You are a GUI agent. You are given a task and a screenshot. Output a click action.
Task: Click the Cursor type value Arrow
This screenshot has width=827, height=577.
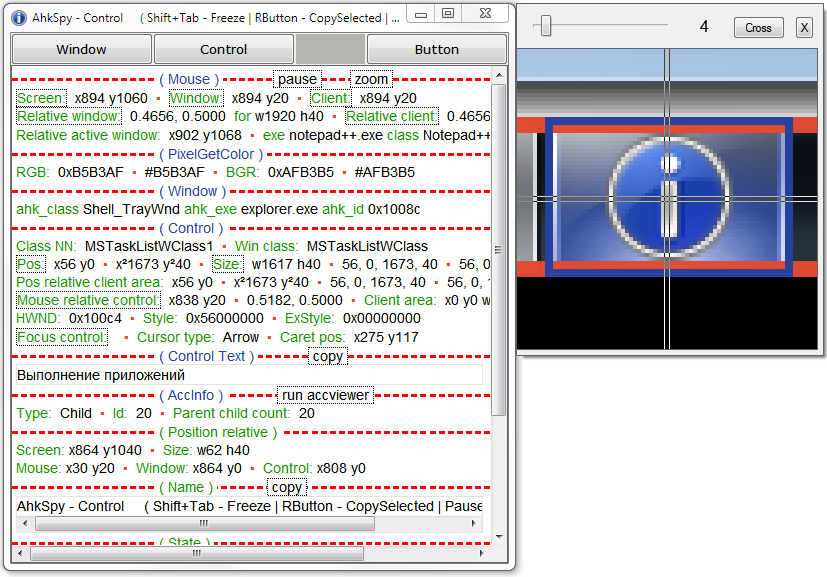tap(241, 337)
